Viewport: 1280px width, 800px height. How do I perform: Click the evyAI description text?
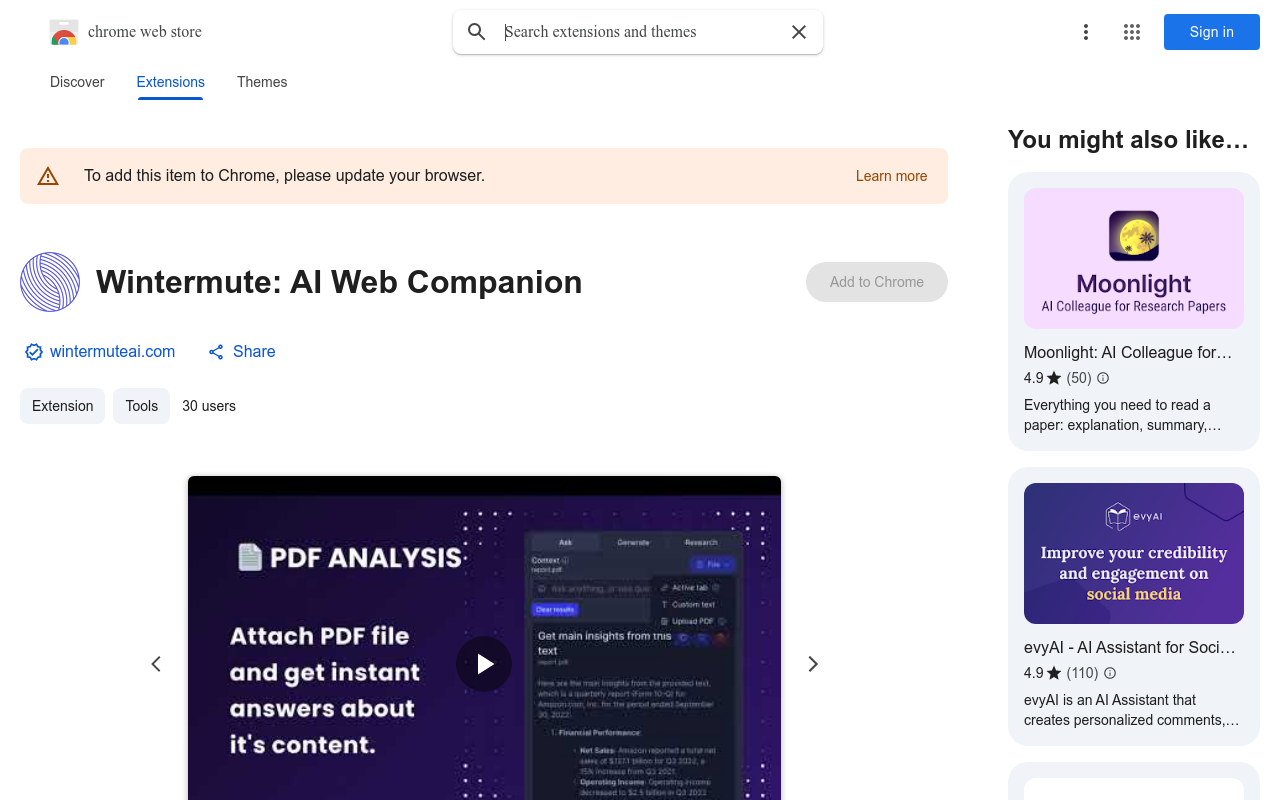[1131, 710]
